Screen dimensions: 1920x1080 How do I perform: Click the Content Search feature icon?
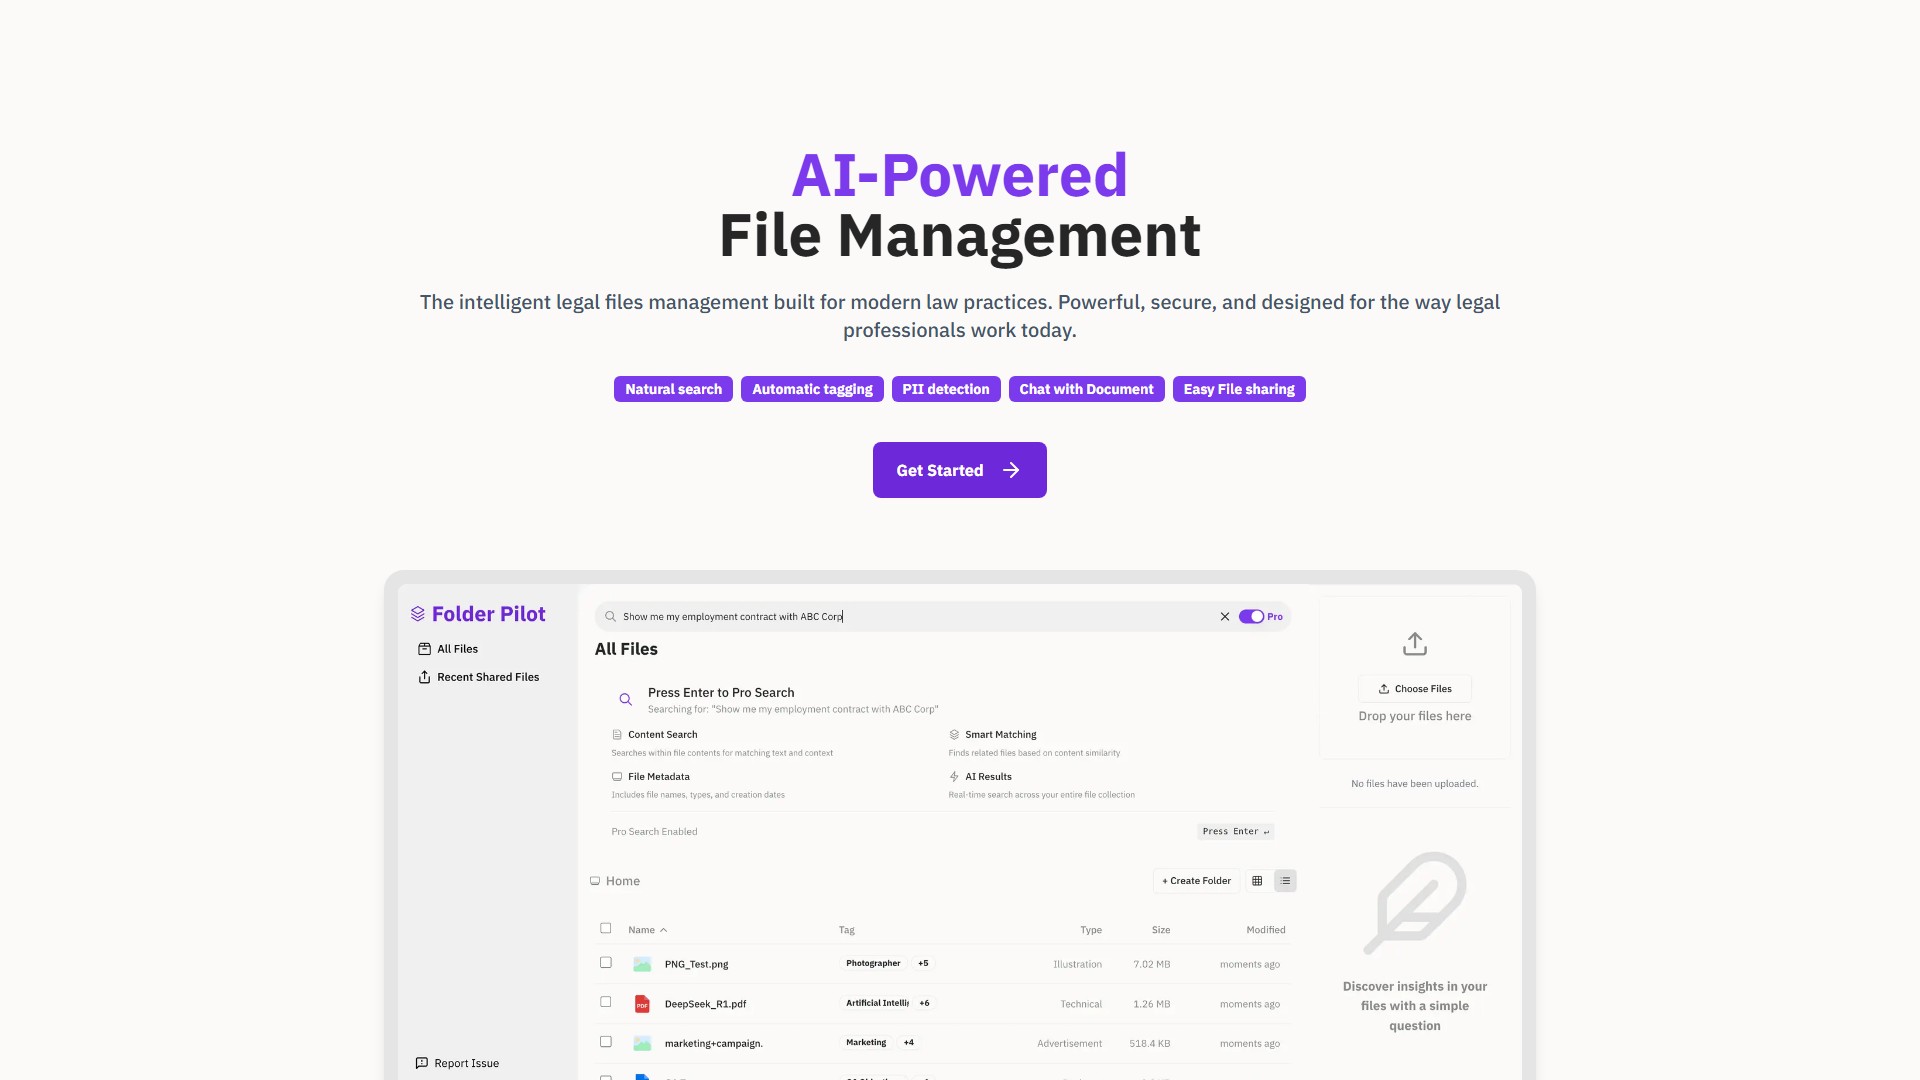point(617,733)
